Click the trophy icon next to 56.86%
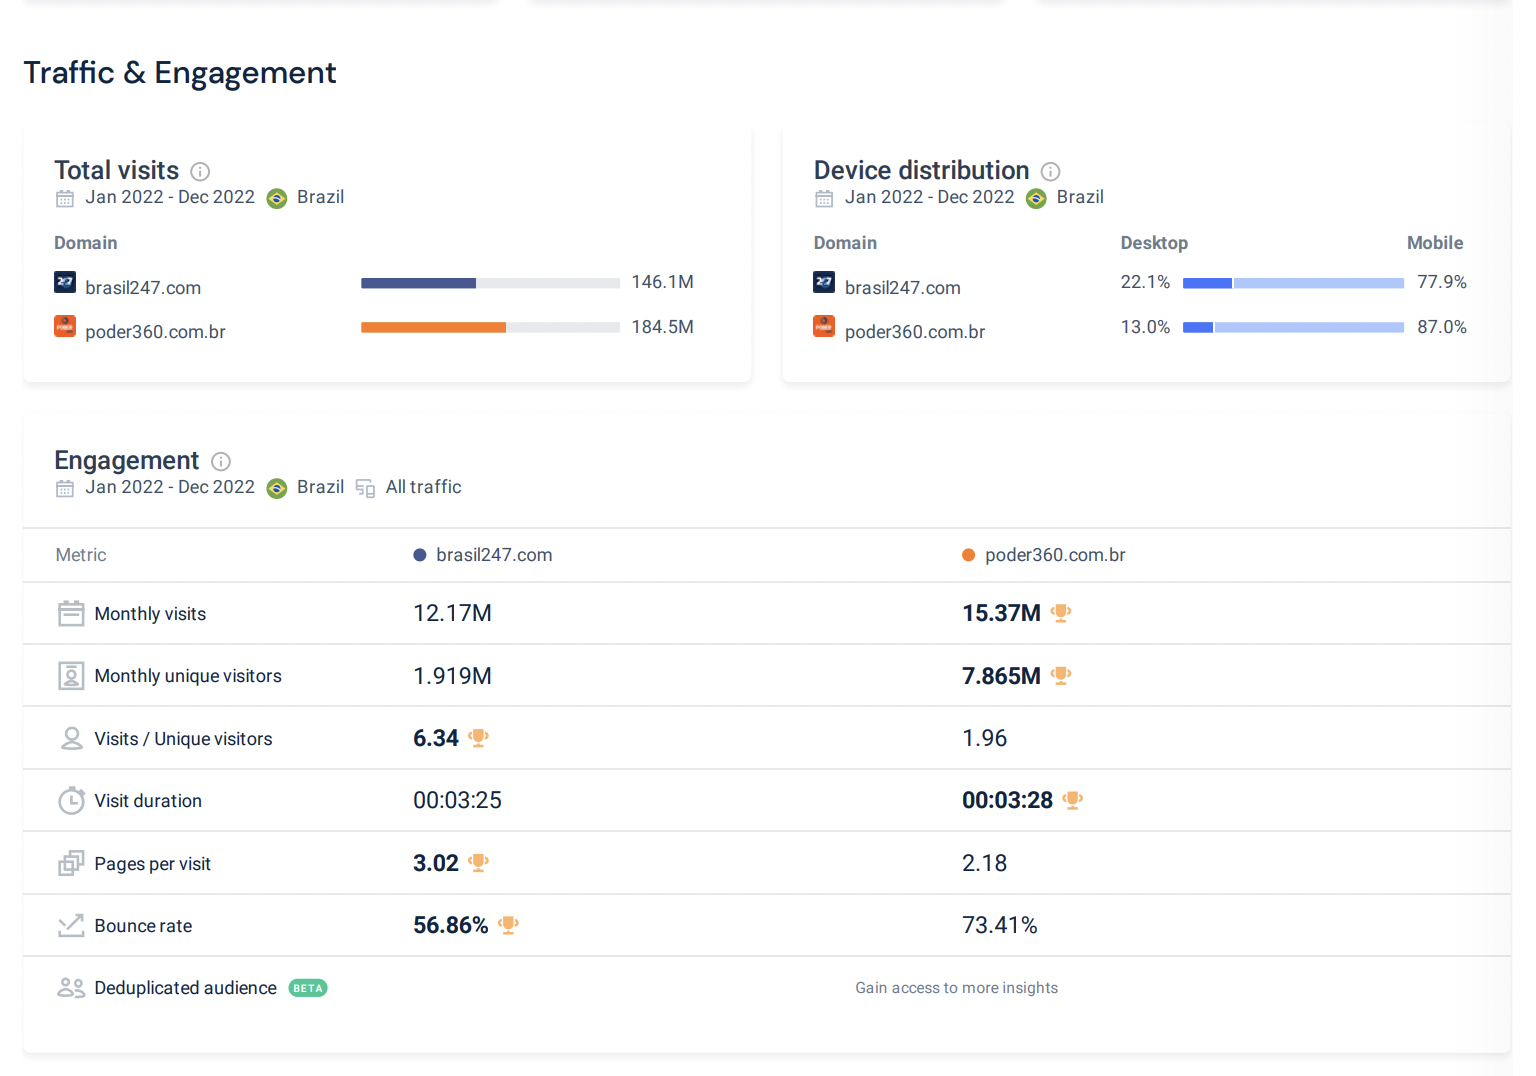The image size is (1536, 1076). (508, 925)
